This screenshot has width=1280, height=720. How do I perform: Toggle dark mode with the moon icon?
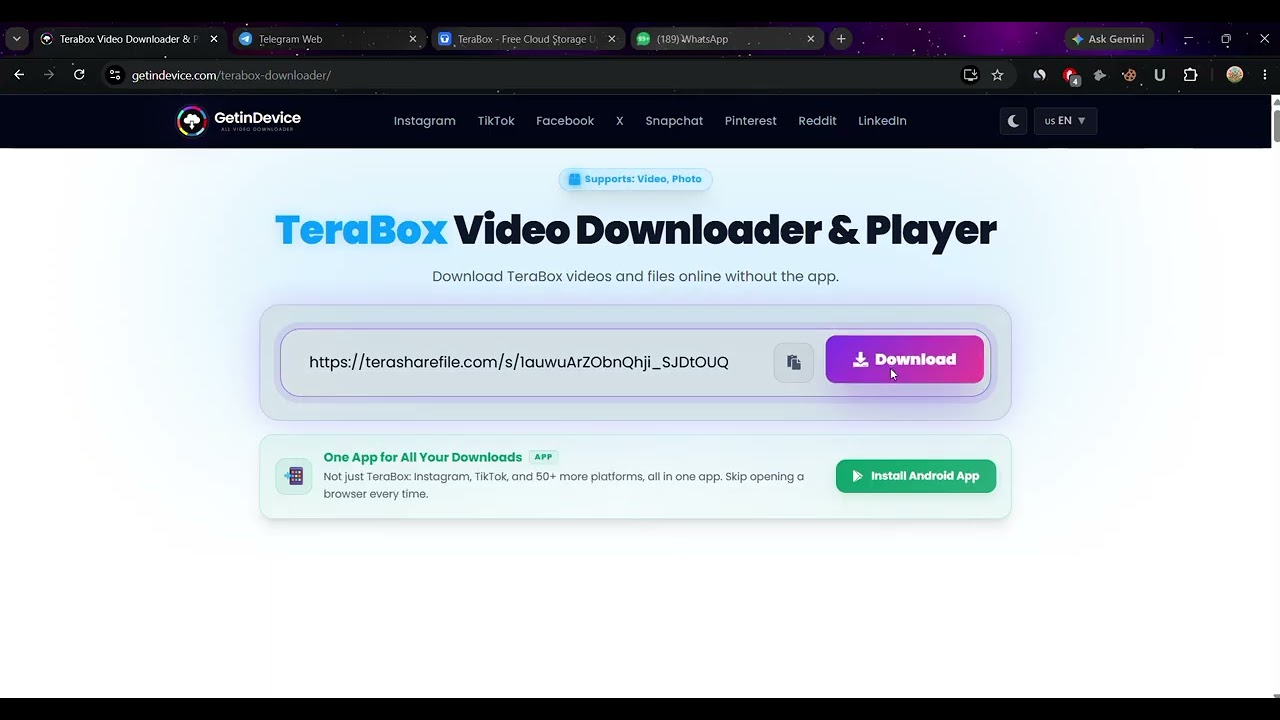[1013, 121]
